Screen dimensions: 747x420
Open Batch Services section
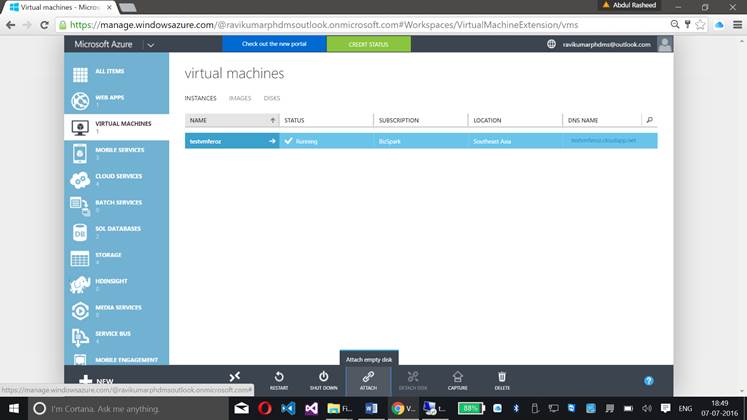(x=116, y=206)
